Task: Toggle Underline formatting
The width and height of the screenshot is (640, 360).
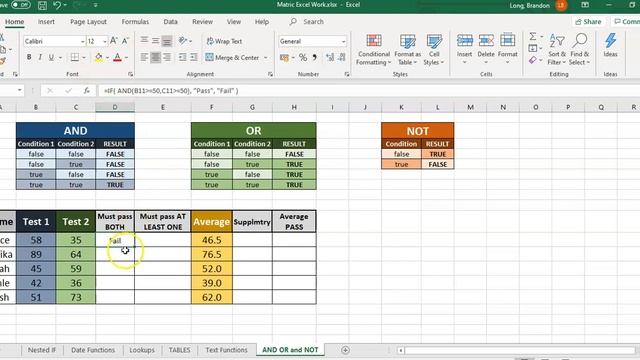Action: click(x=51, y=58)
